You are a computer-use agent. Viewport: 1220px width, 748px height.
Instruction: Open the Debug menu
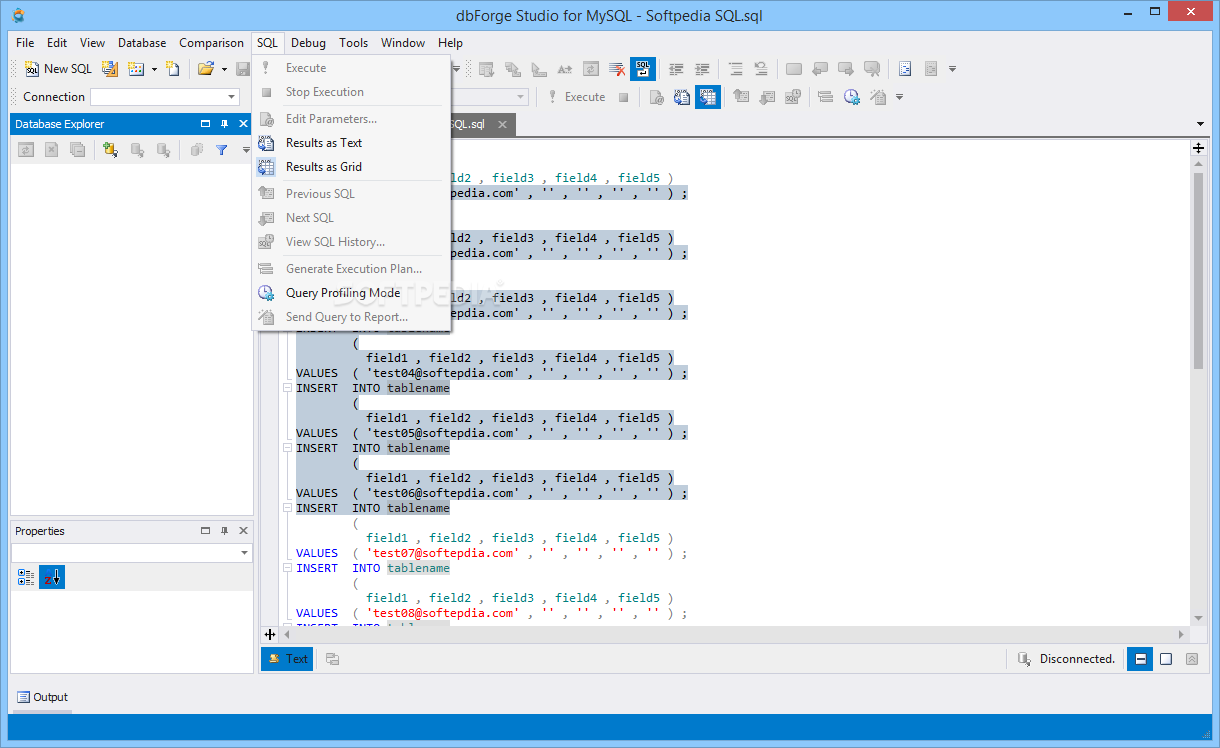(308, 43)
